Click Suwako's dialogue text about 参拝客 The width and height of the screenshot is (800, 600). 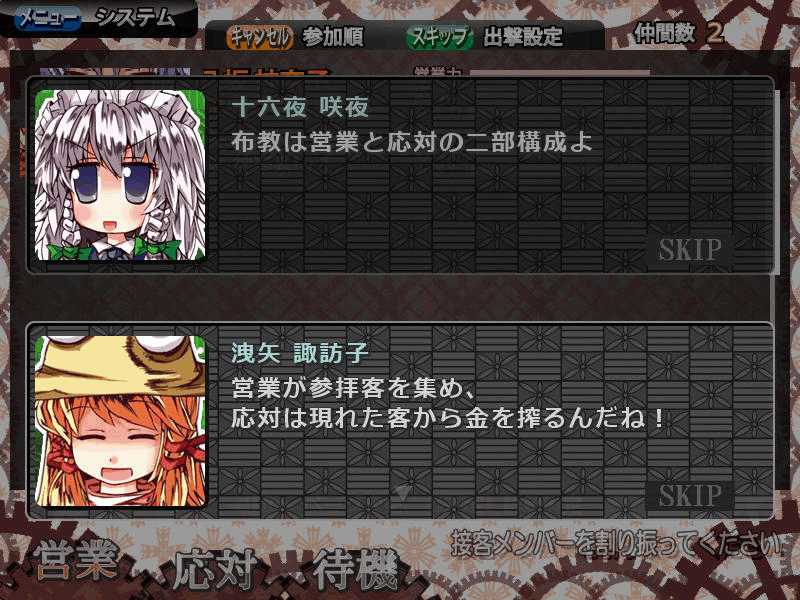pyautogui.click(x=447, y=403)
